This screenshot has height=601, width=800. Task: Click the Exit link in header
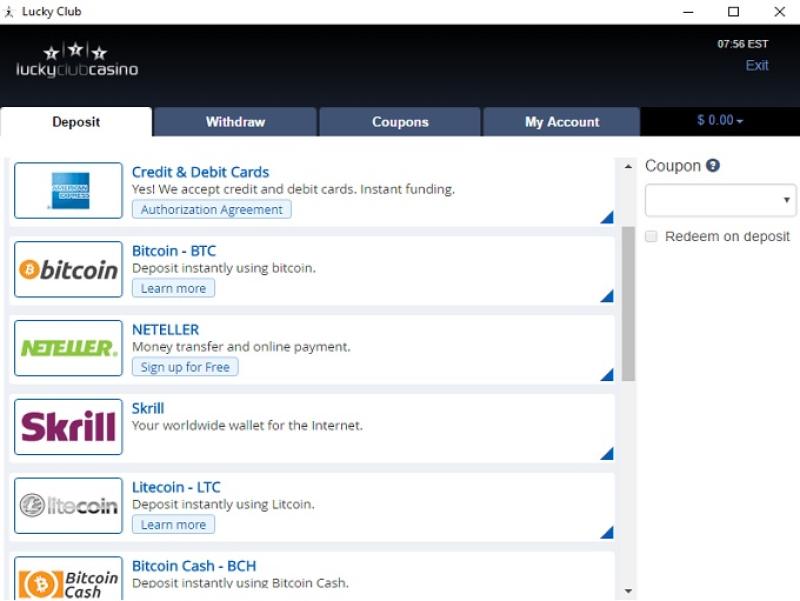(757, 65)
